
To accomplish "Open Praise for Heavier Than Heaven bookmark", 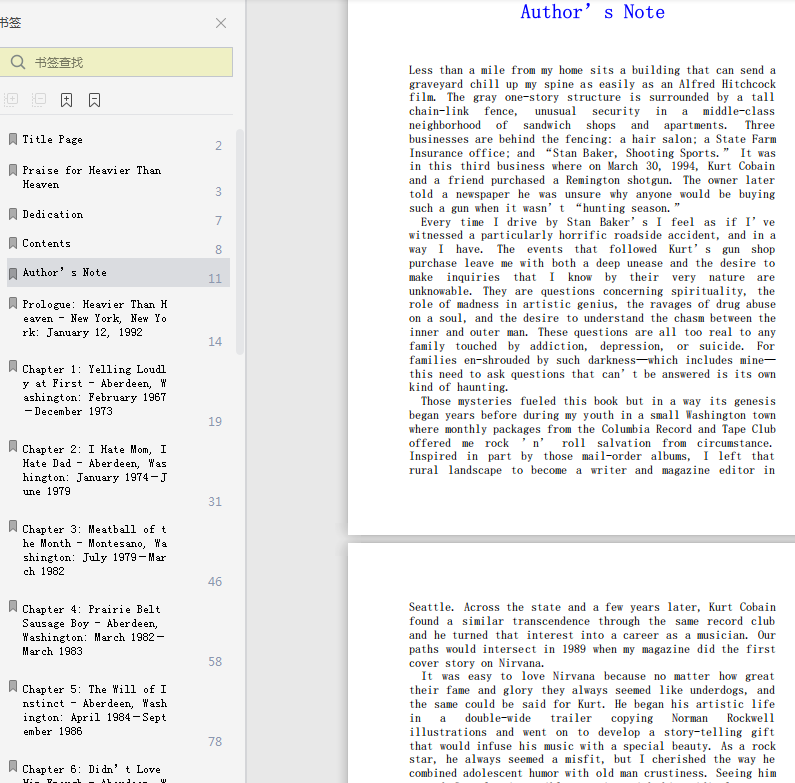I will (x=92, y=177).
